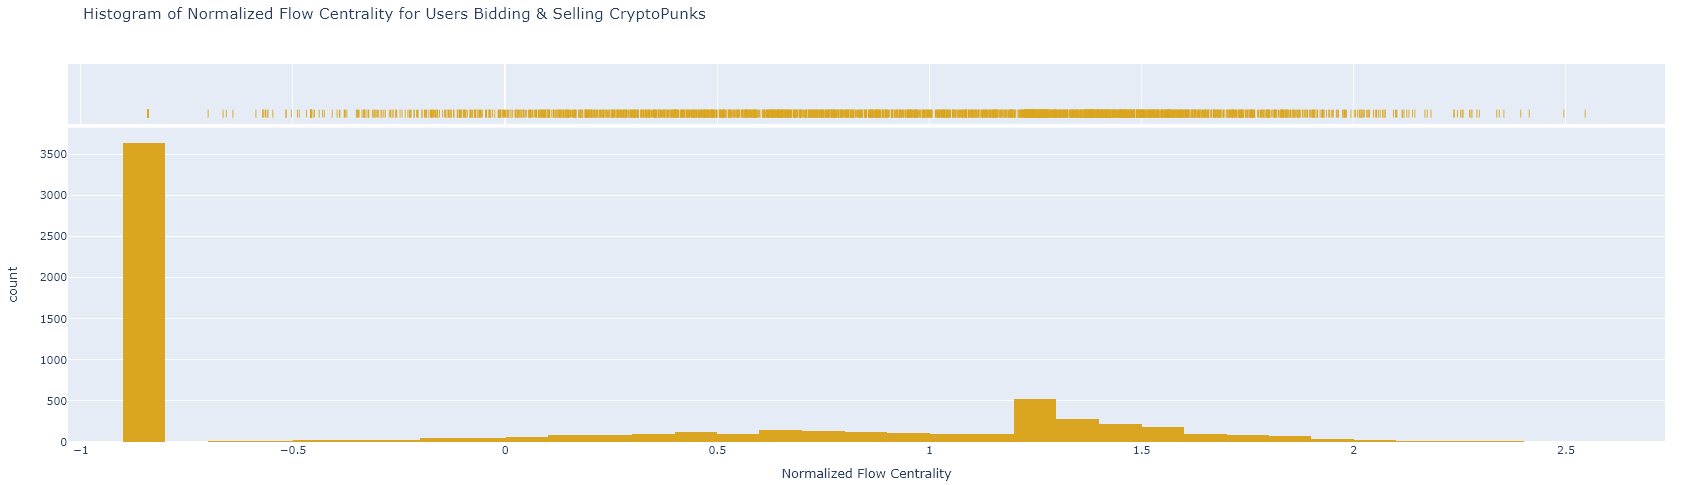The image size is (1683, 485).
Task: Click the 0 x-axis tick label
Action: (505, 451)
